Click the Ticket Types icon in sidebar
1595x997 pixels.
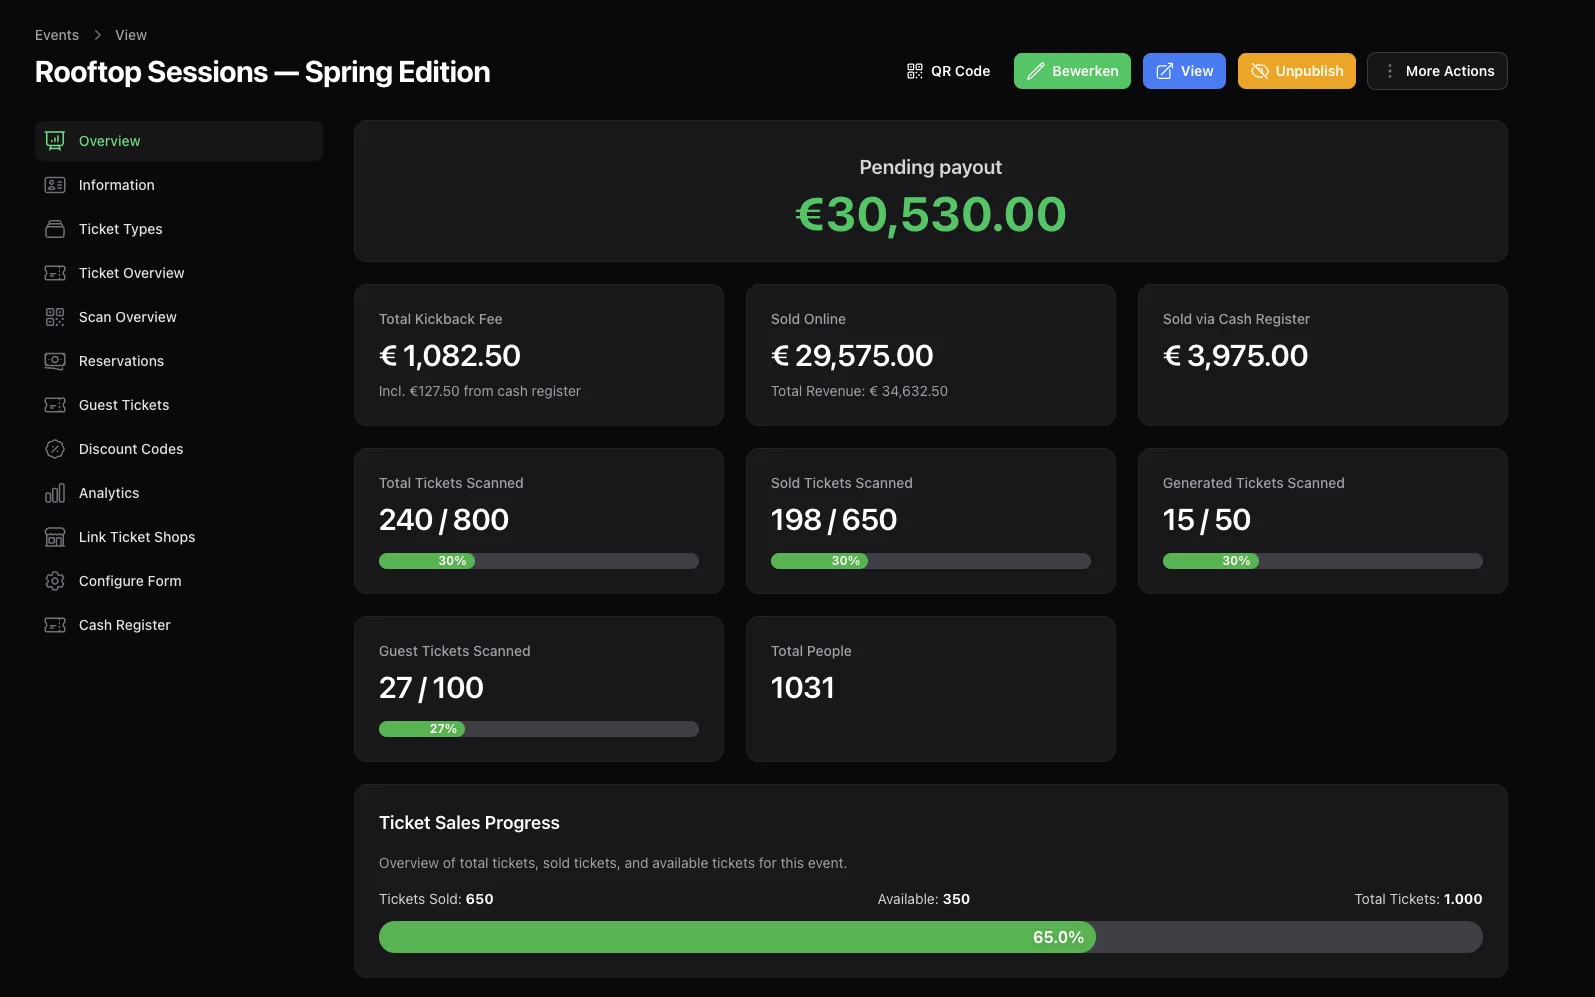[55, 229]
